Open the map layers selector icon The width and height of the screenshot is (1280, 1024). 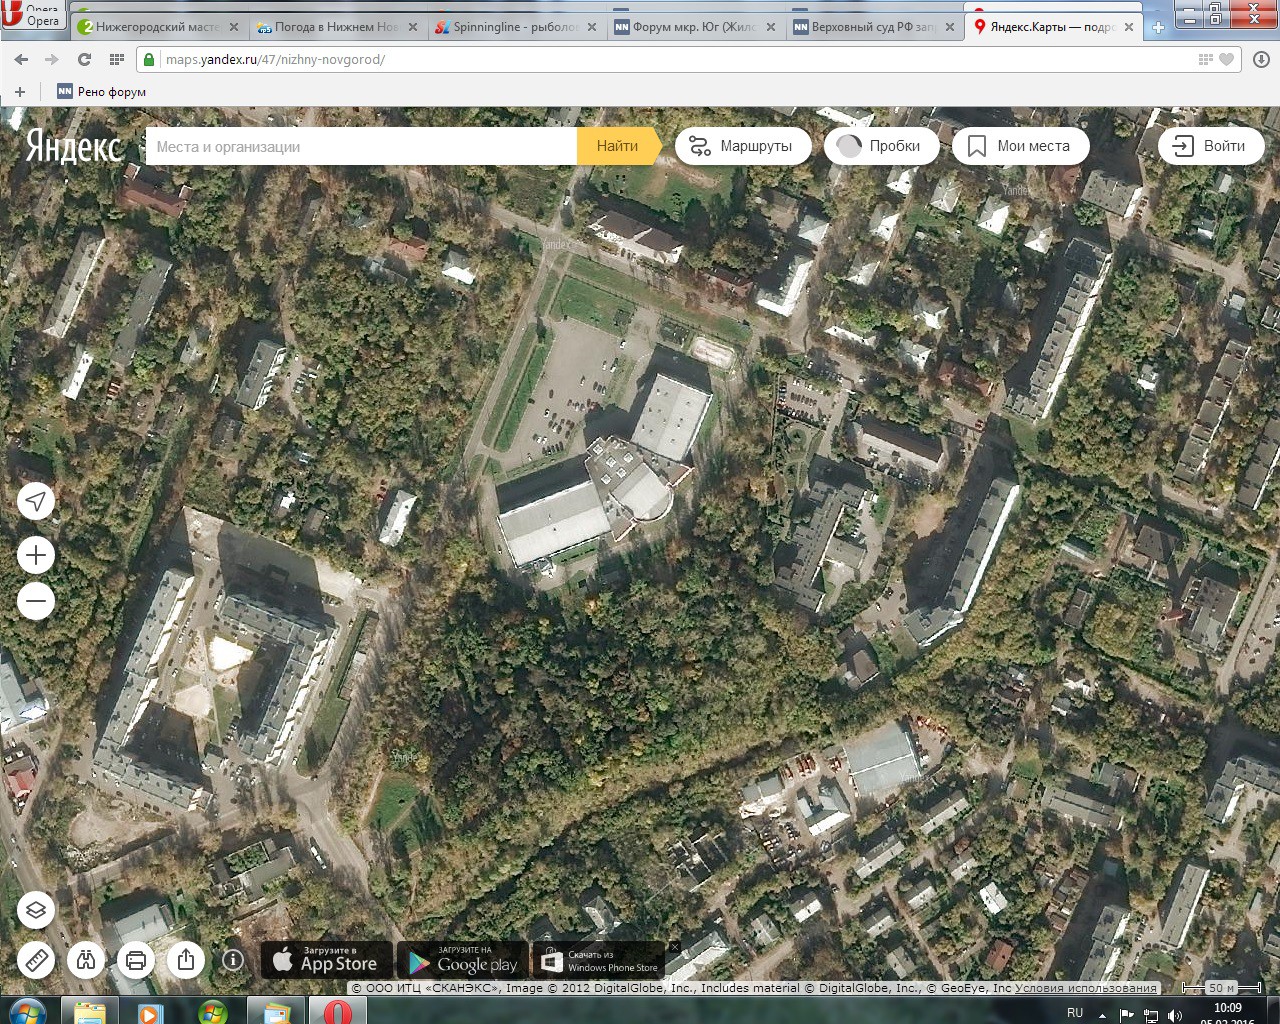[36, 910]
